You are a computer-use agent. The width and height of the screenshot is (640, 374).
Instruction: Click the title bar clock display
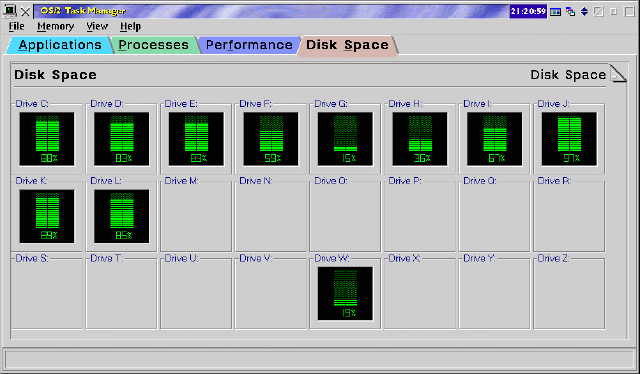(x=528, y=11)
